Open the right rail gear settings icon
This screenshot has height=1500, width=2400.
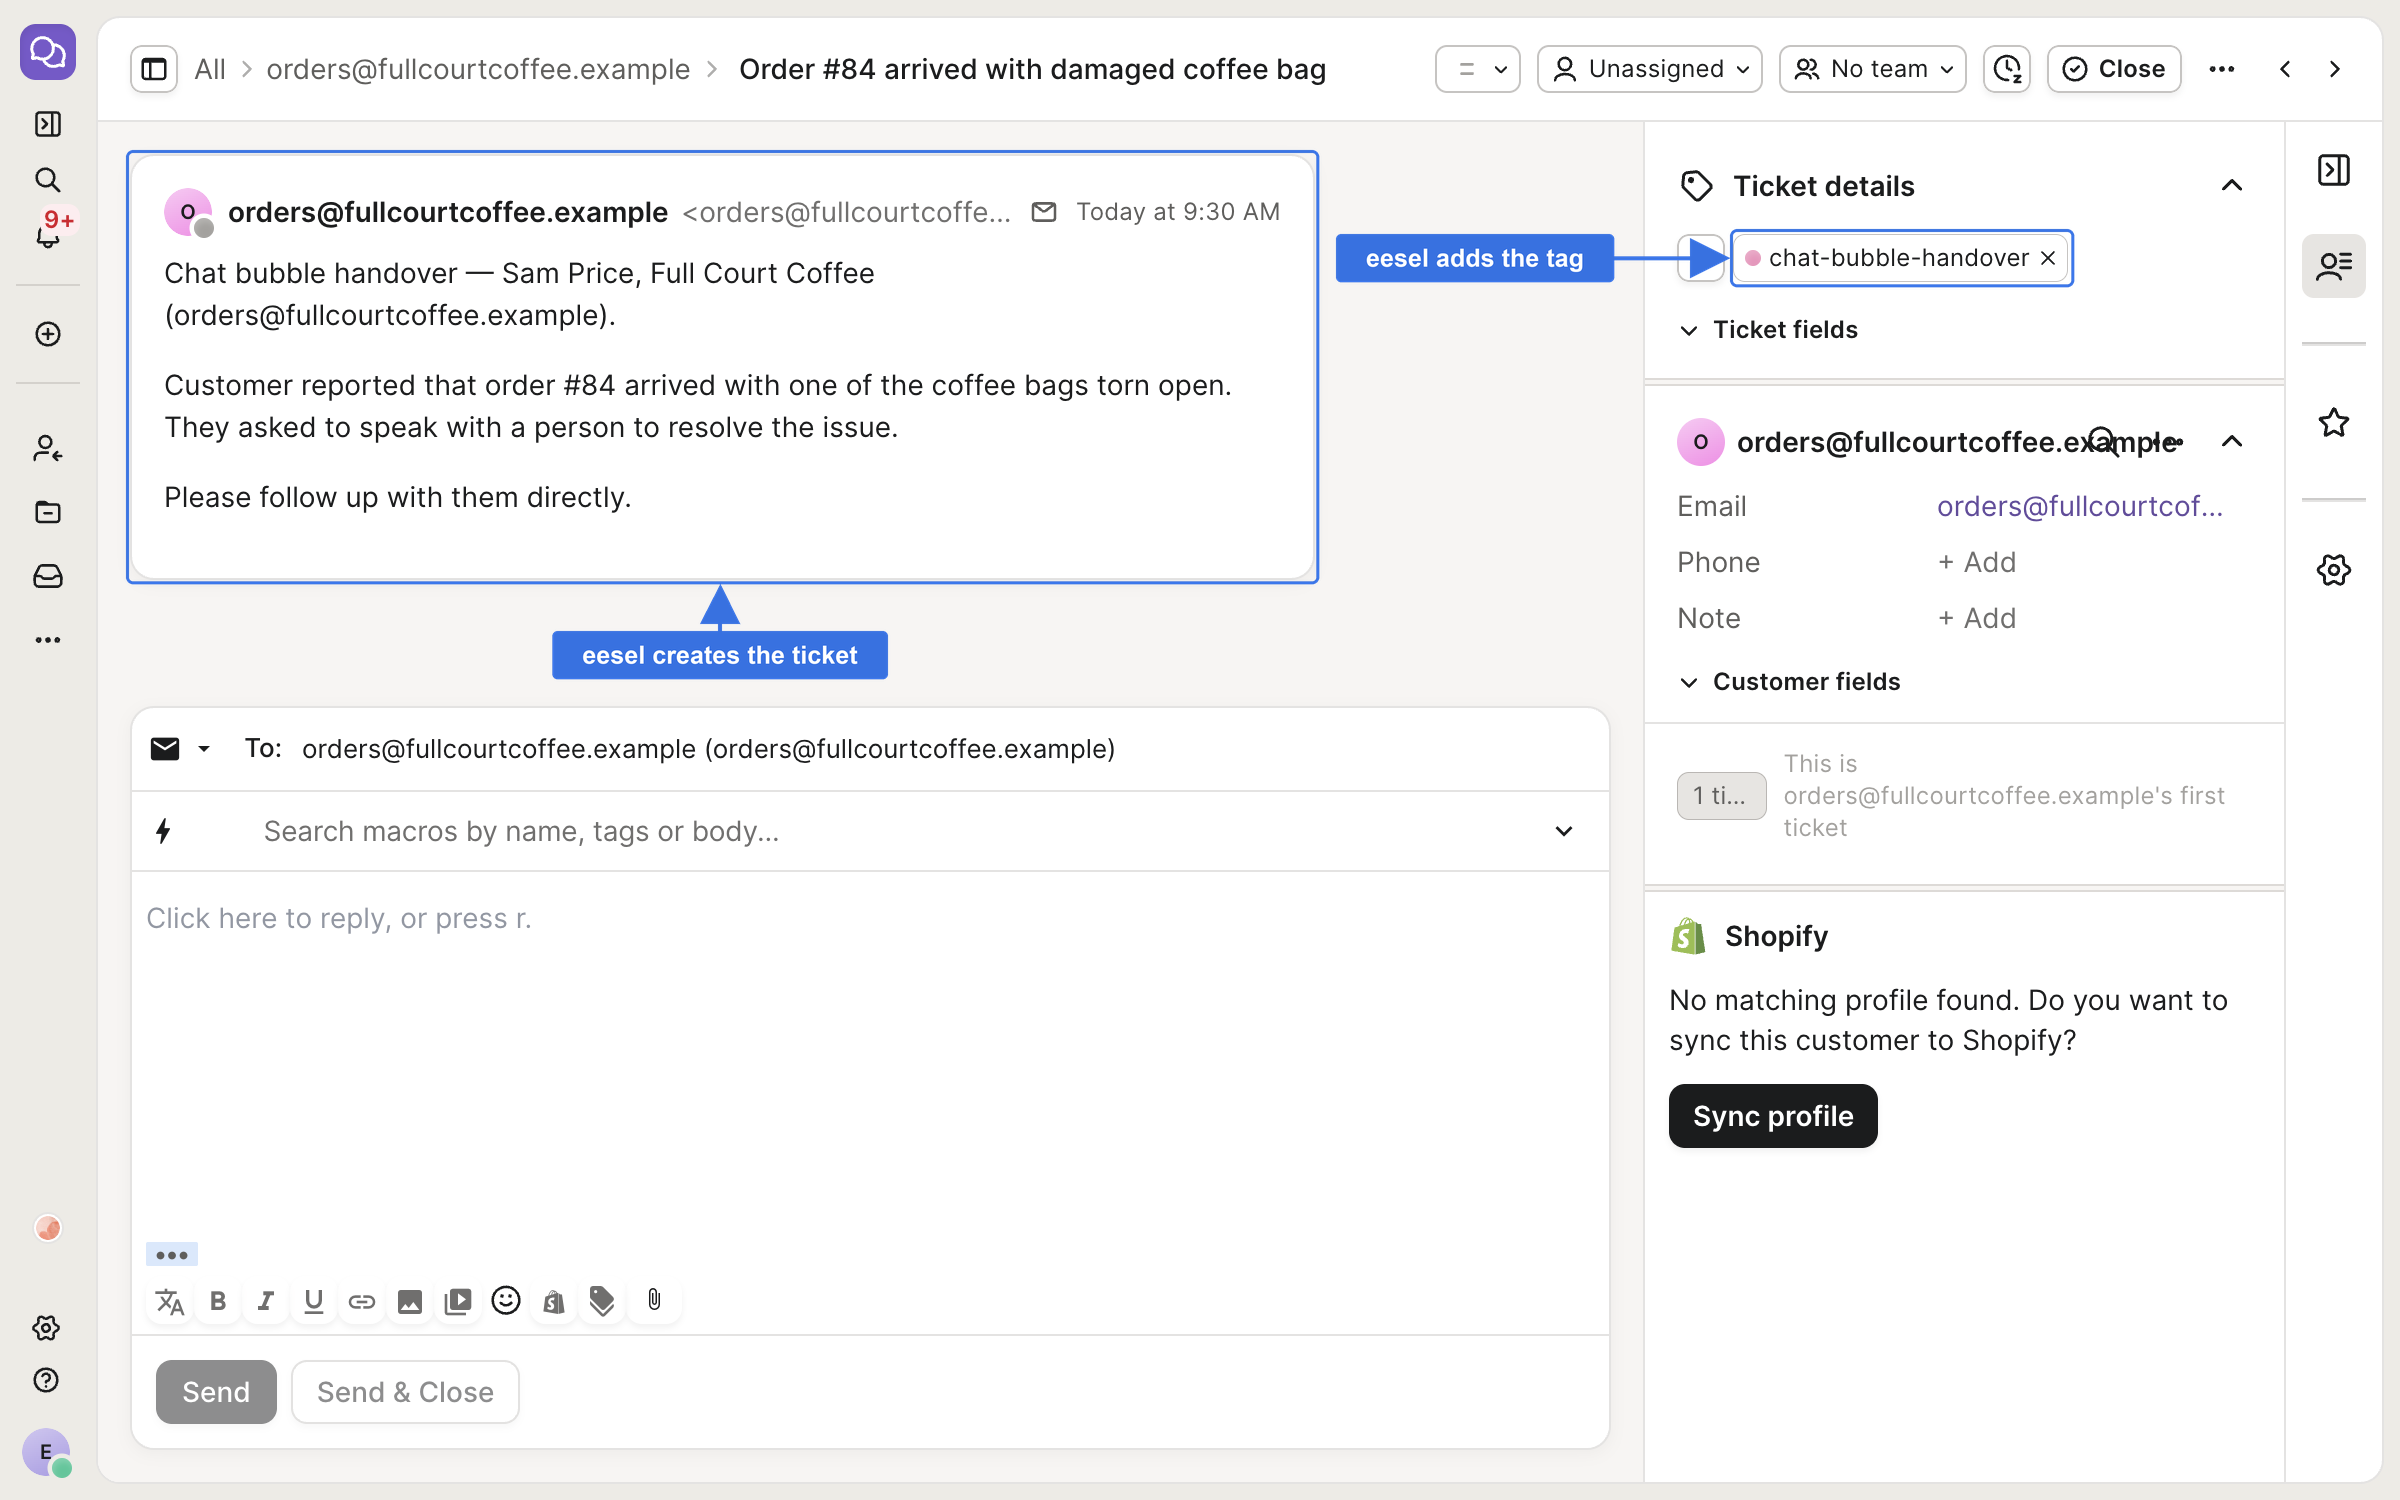[2333, 570]
